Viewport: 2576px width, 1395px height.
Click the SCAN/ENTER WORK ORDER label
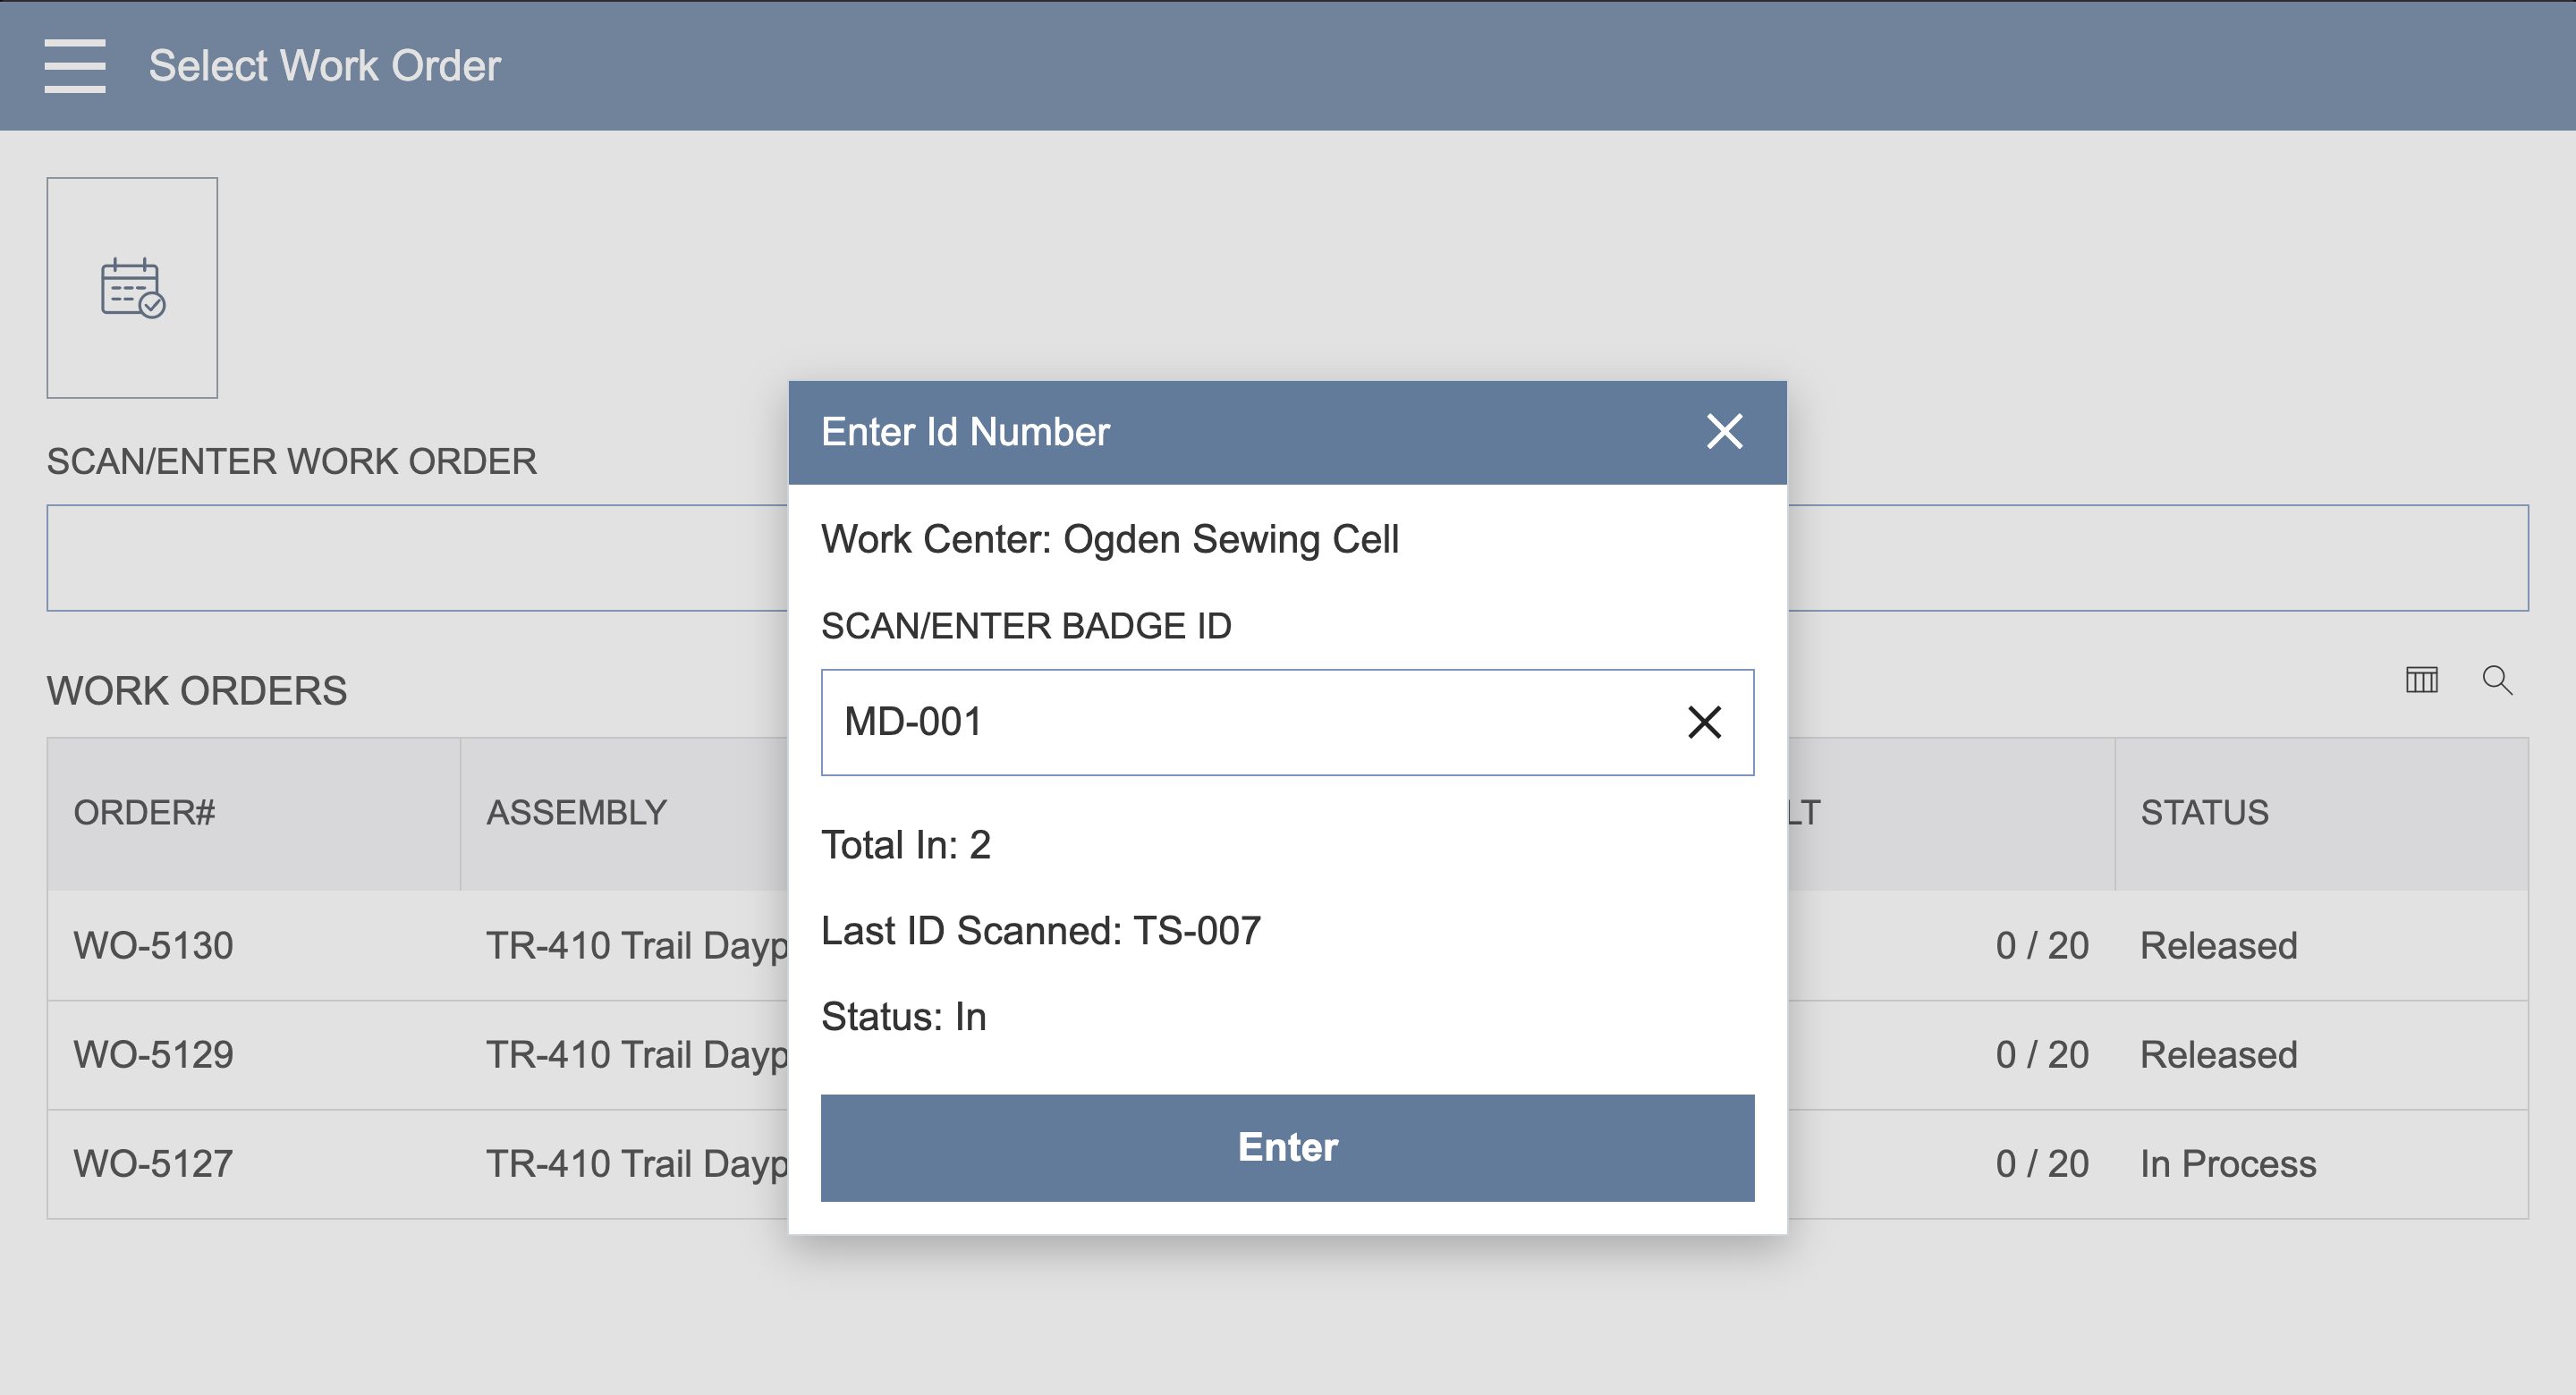click(291, 461)
